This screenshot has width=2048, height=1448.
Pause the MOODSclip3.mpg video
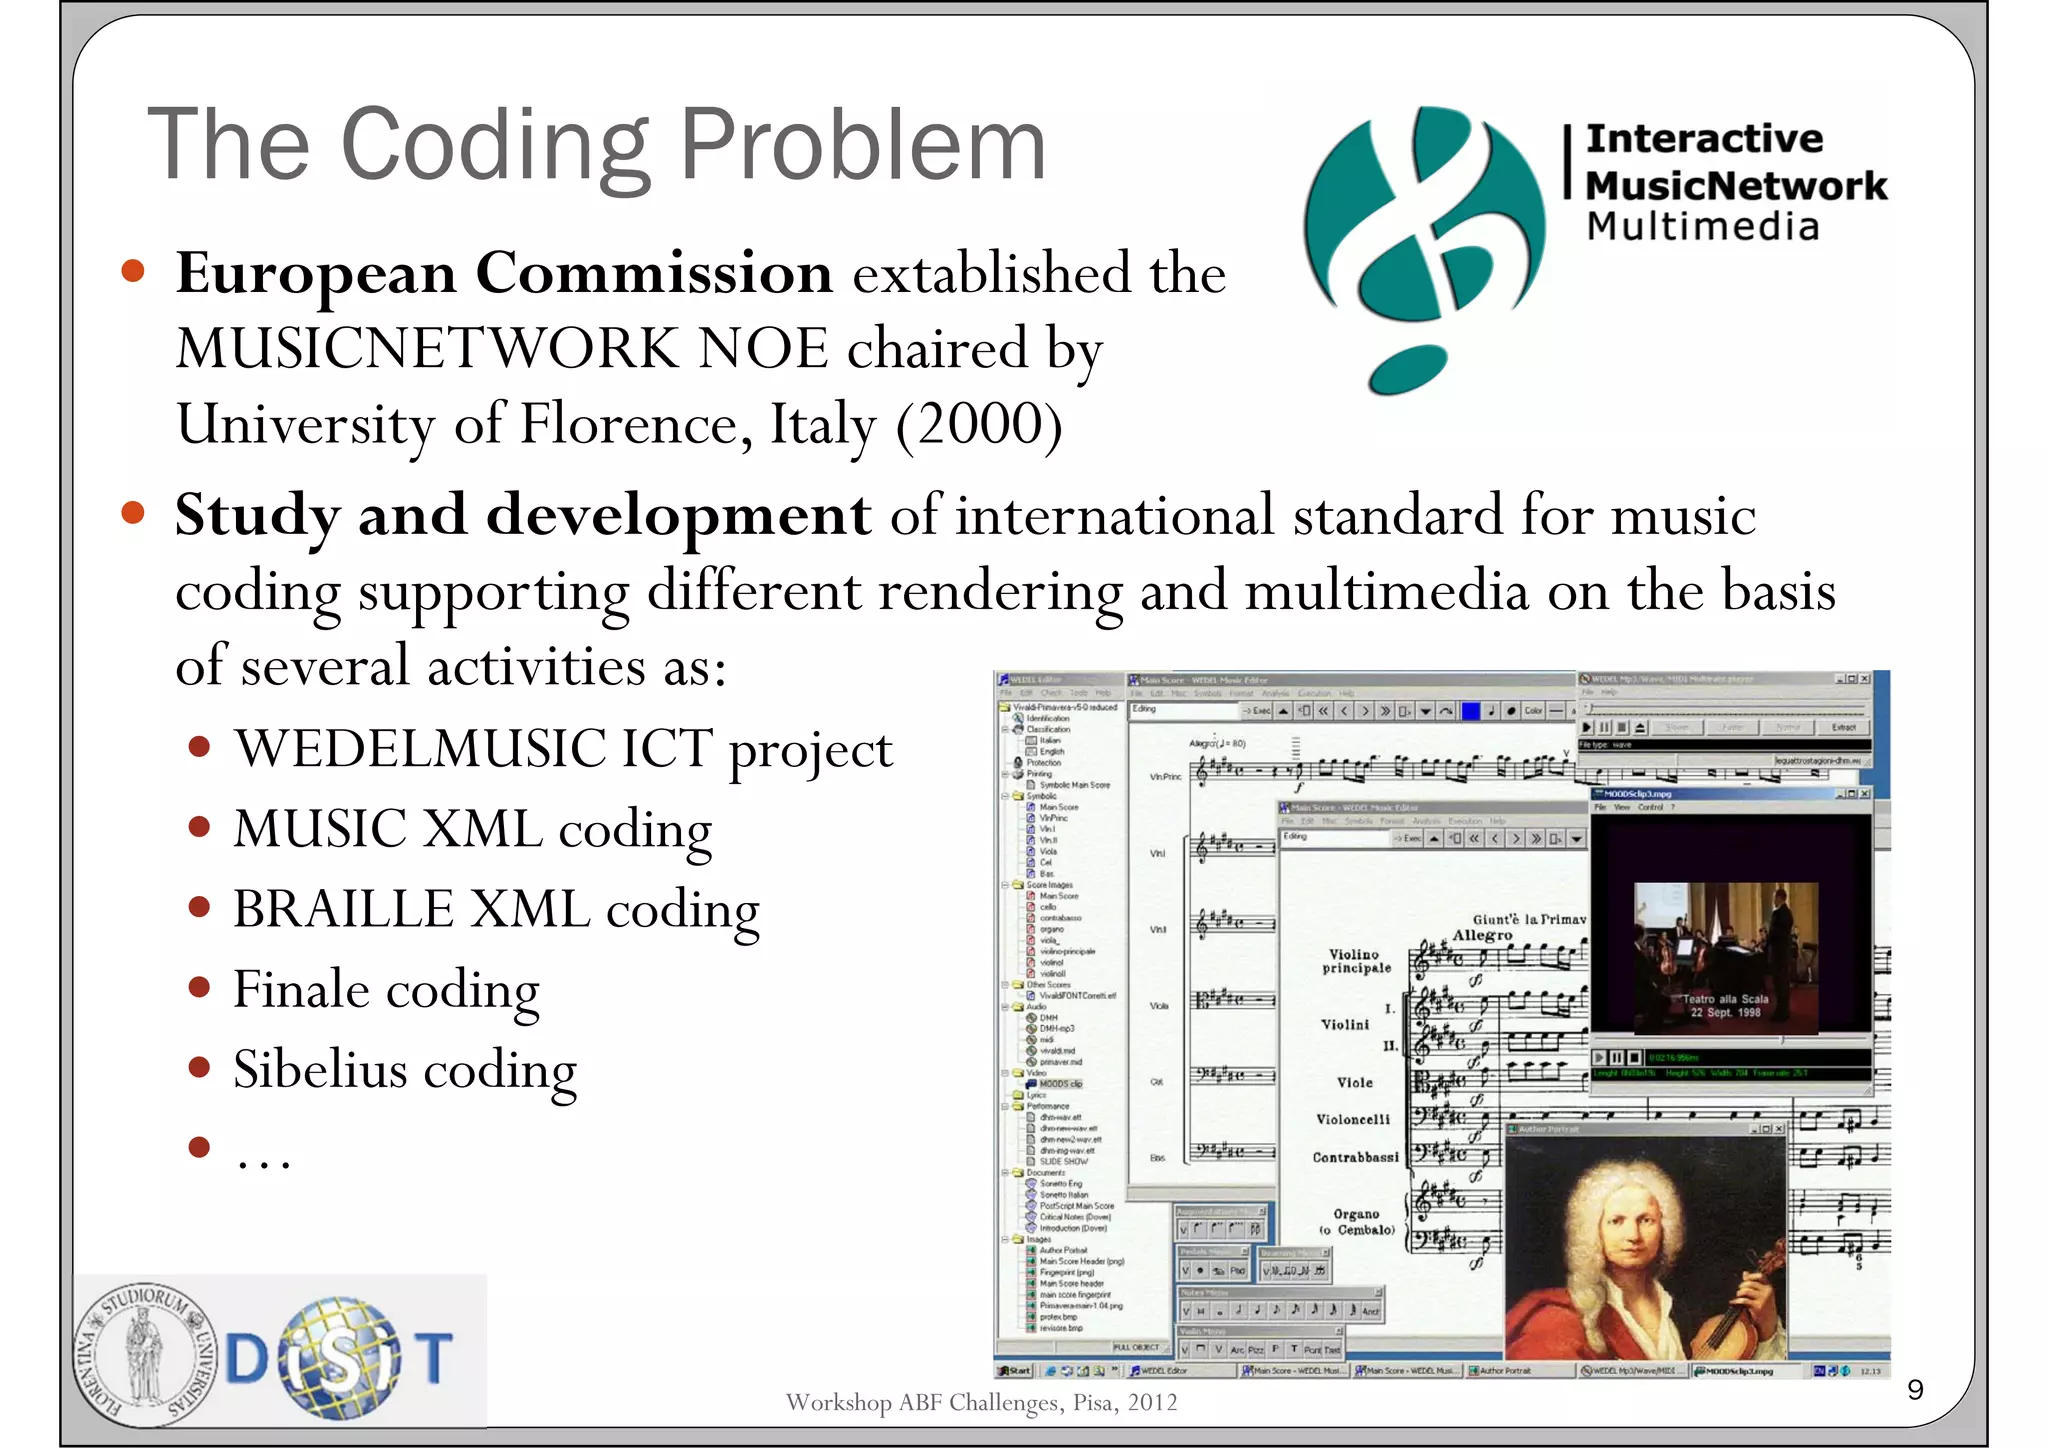coord(1616,1057)
